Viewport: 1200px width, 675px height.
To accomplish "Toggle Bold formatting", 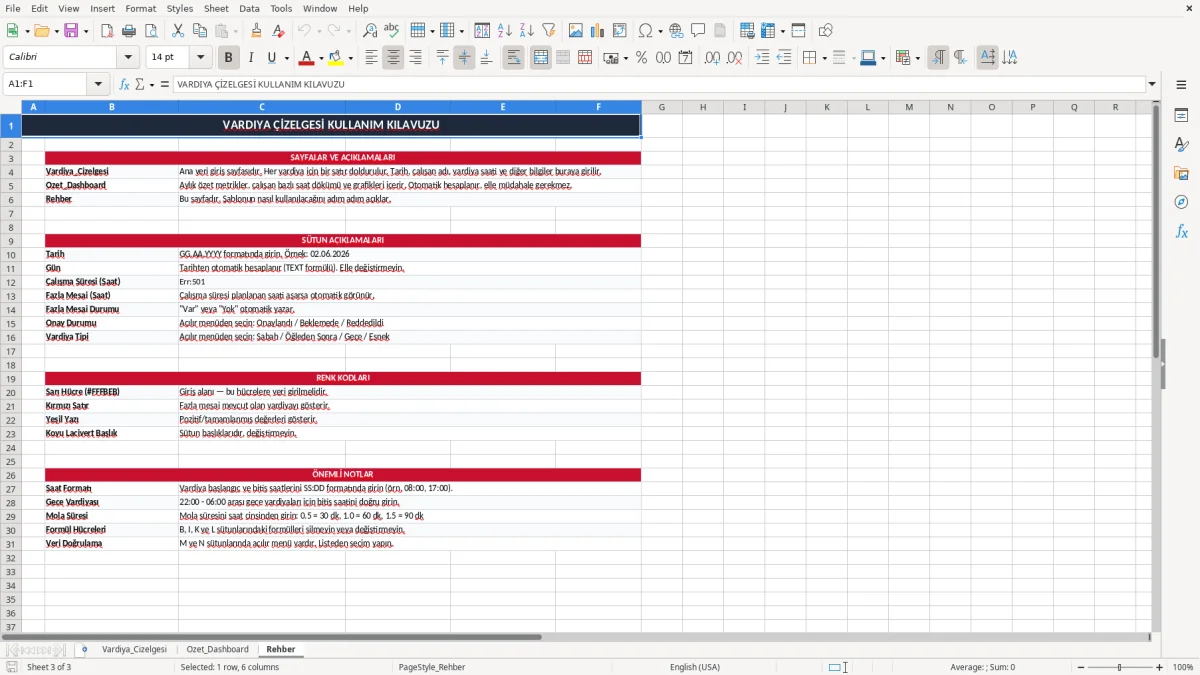I will coord(228,58).
